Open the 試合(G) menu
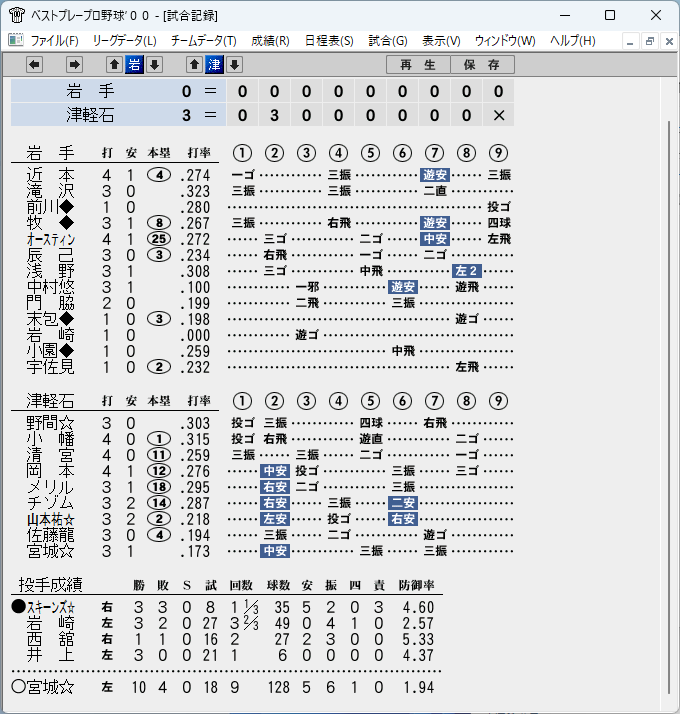The width and height of the screenshot is (680, 714). point(388,41)
